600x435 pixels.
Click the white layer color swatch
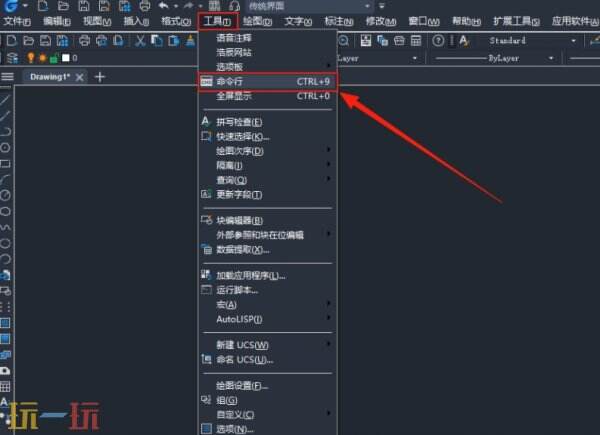[x=66, y=58]
